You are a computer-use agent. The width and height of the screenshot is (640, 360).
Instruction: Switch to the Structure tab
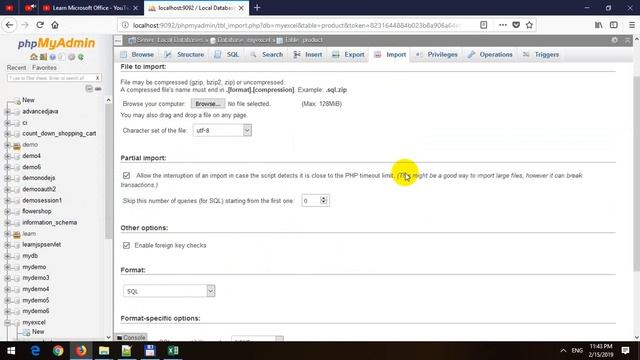coord(184,55)
